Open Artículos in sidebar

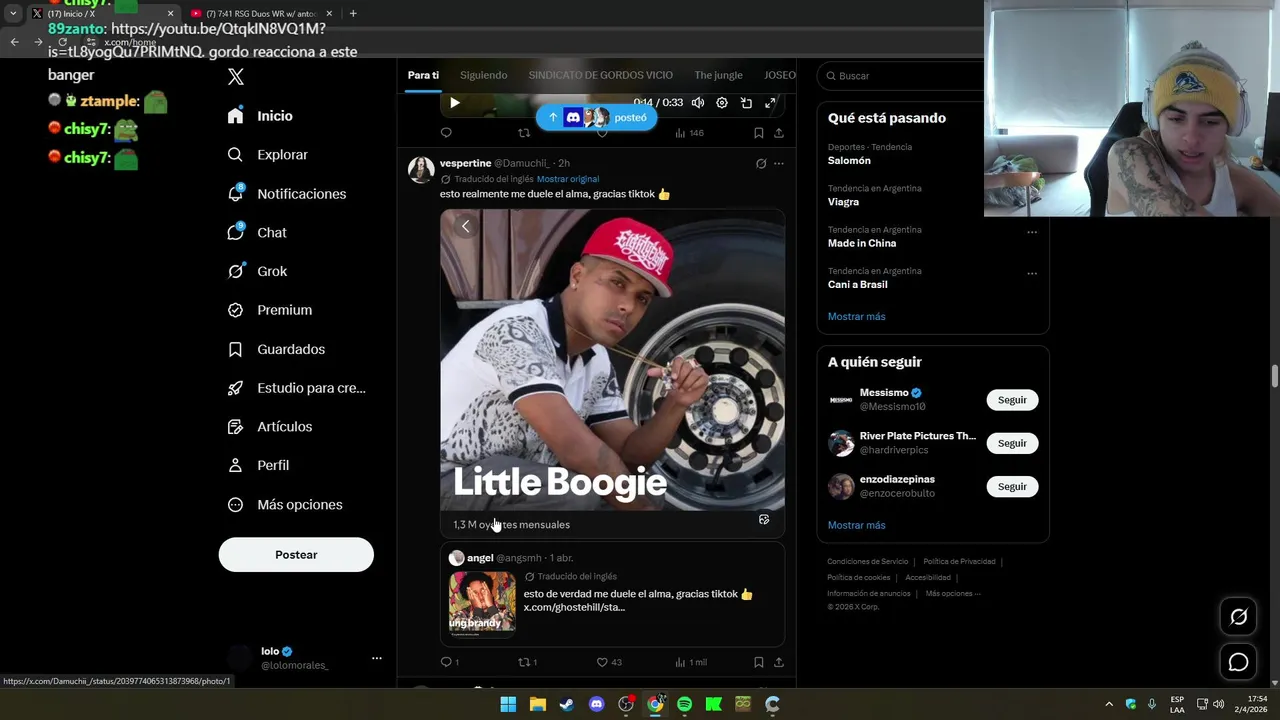pos(269,427)
